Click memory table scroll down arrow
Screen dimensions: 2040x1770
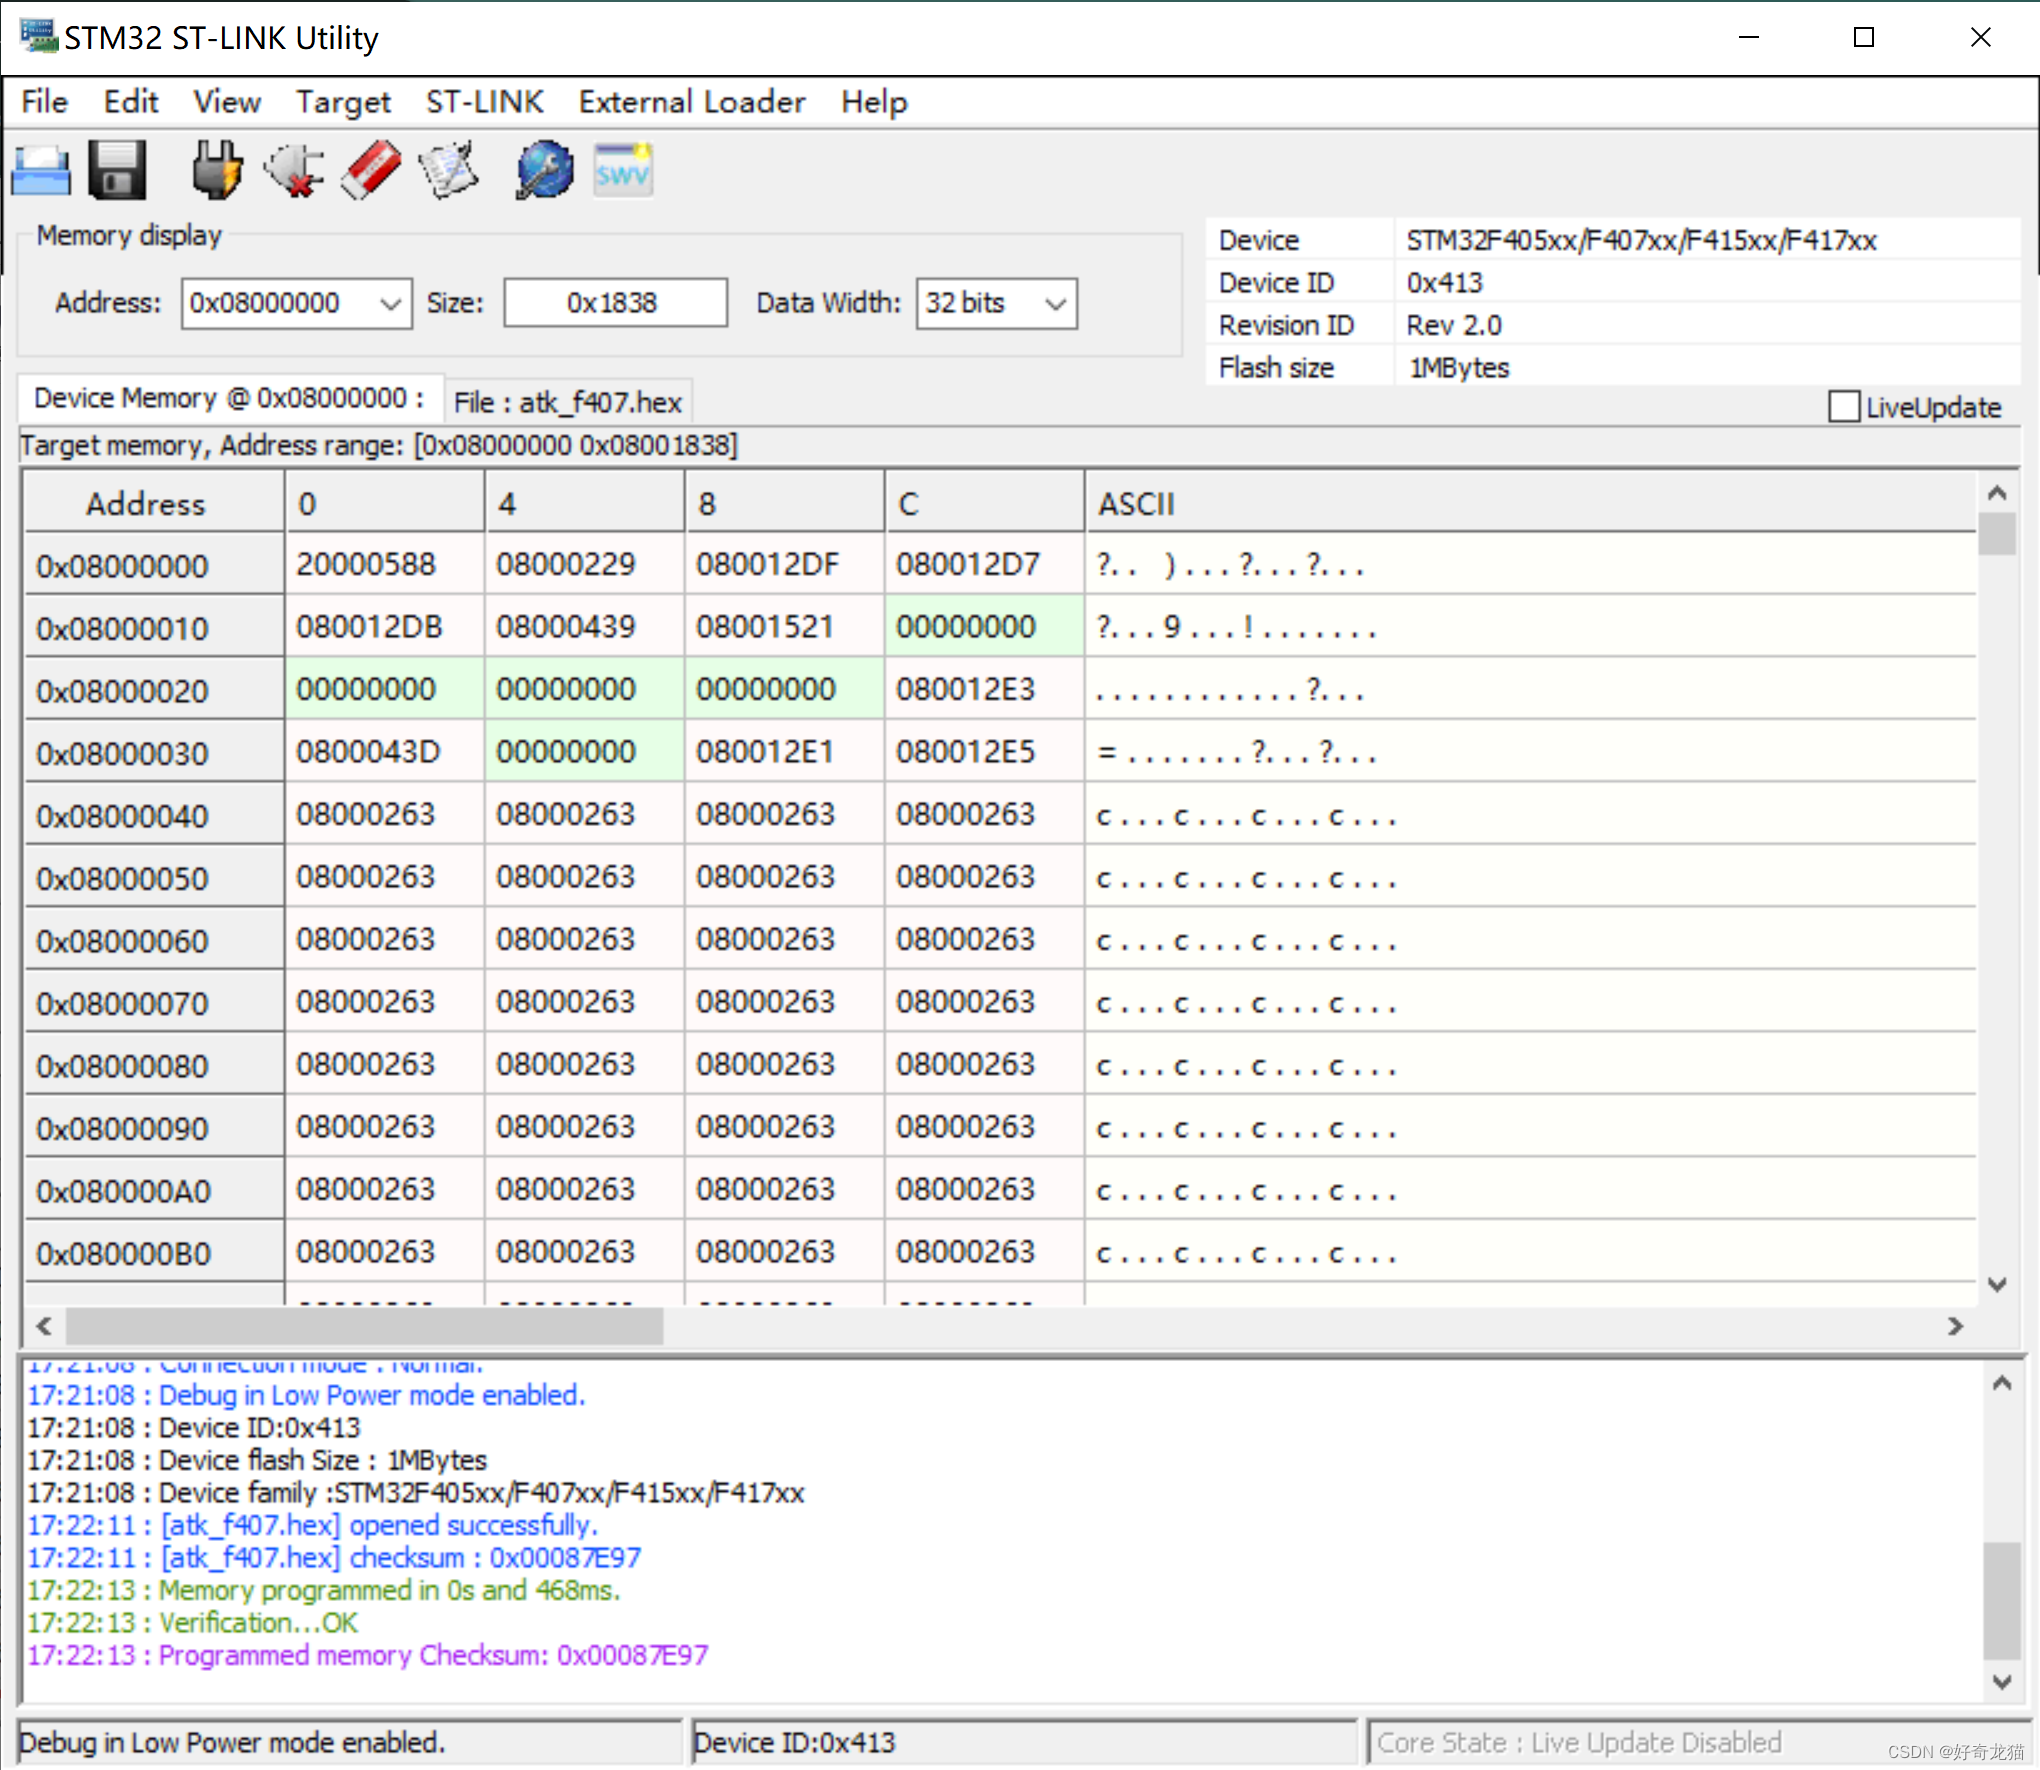pos(1997,1285)
